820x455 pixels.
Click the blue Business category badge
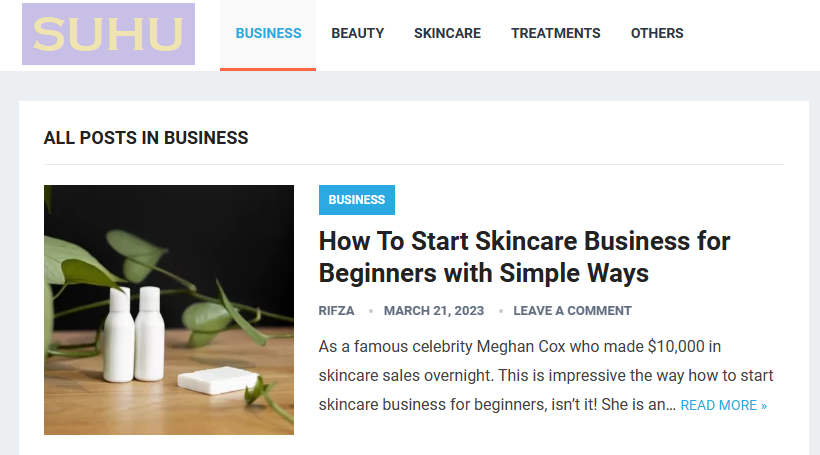pyautogui.click(x=356, y=200)
